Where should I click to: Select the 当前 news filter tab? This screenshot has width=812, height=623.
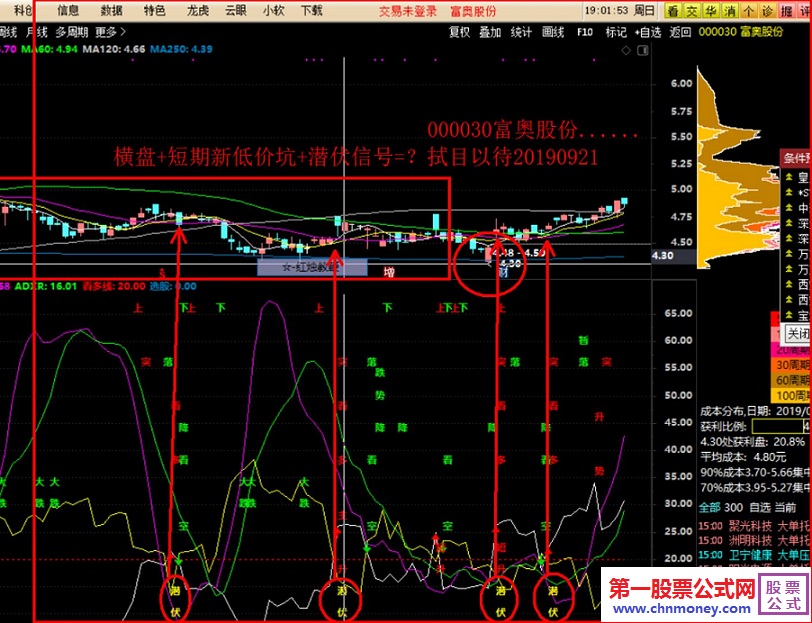pyautogui.click(x=785, y=508)
